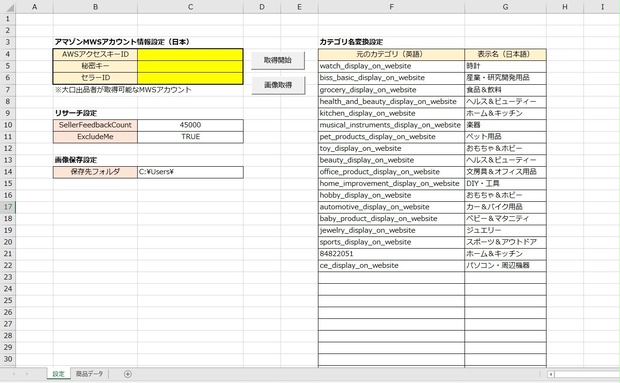Select the yellow セラーID input cell
620x383 pixels.
[190, 78]
